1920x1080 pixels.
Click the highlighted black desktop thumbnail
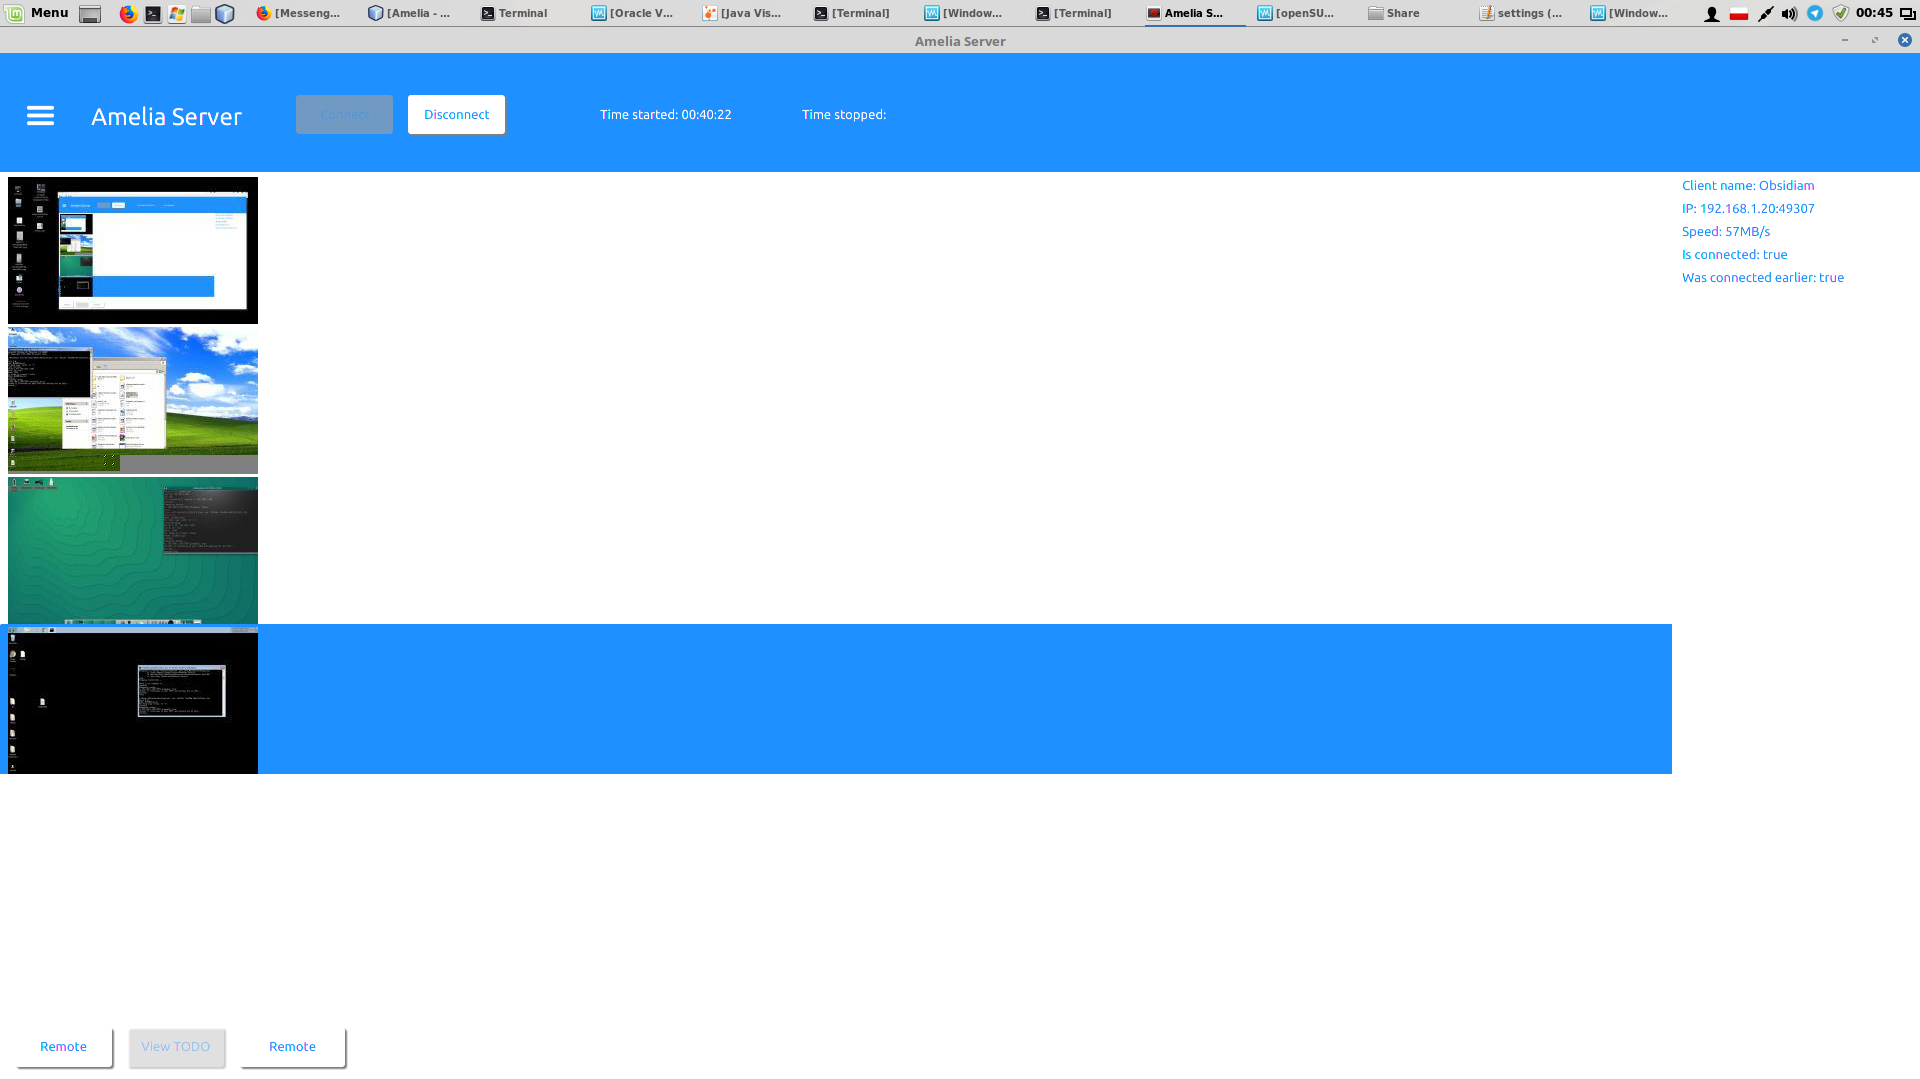coord(133,700)
